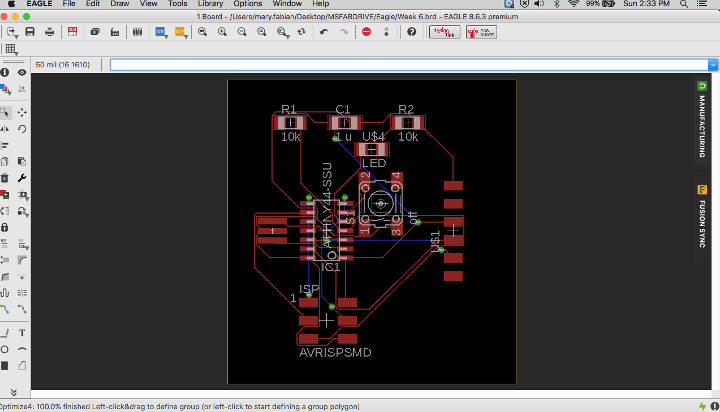Open the manufacturing factory icon
720x412 pixels.
click(x=115, y=32)
